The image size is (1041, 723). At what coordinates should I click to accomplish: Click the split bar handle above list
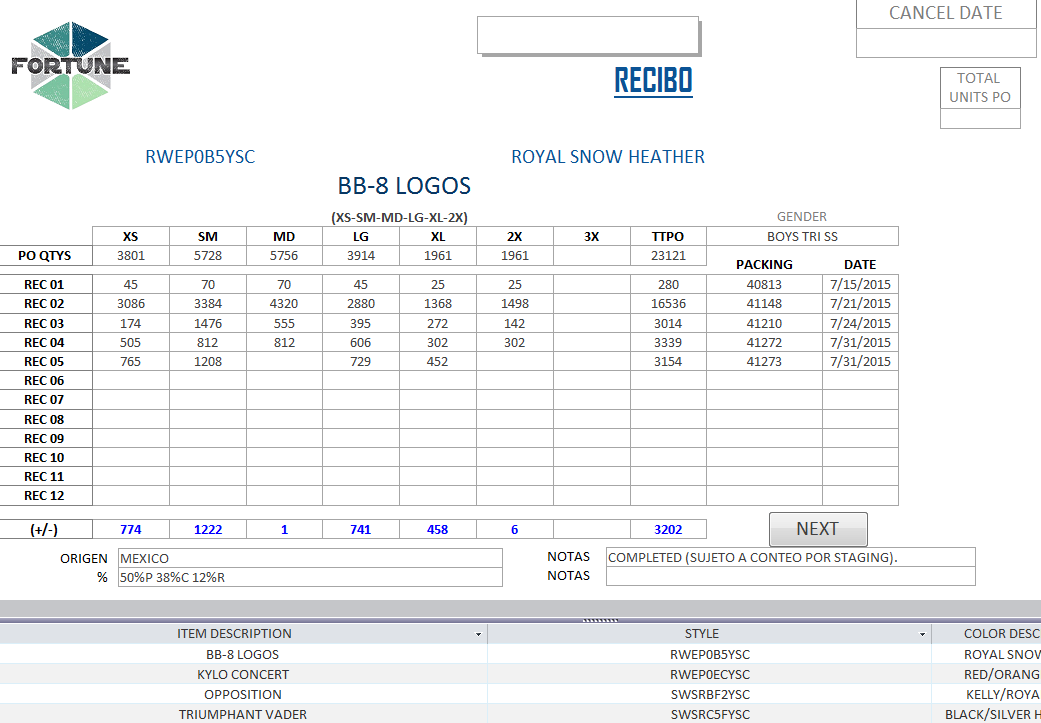[x=600, y=621]
